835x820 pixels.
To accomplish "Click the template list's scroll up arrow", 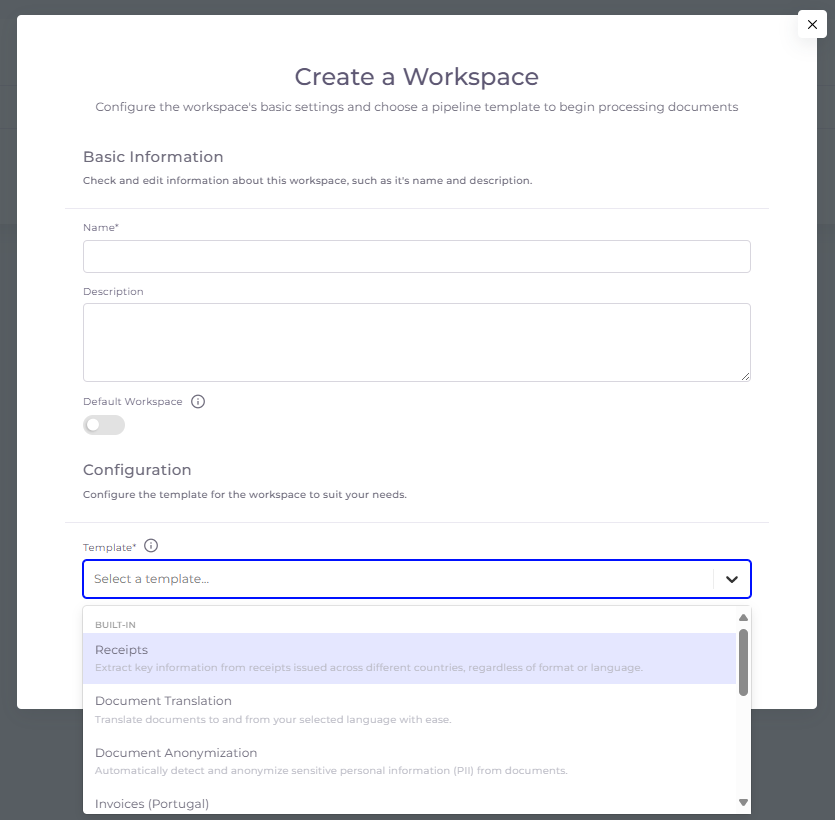I will (743, 617).
